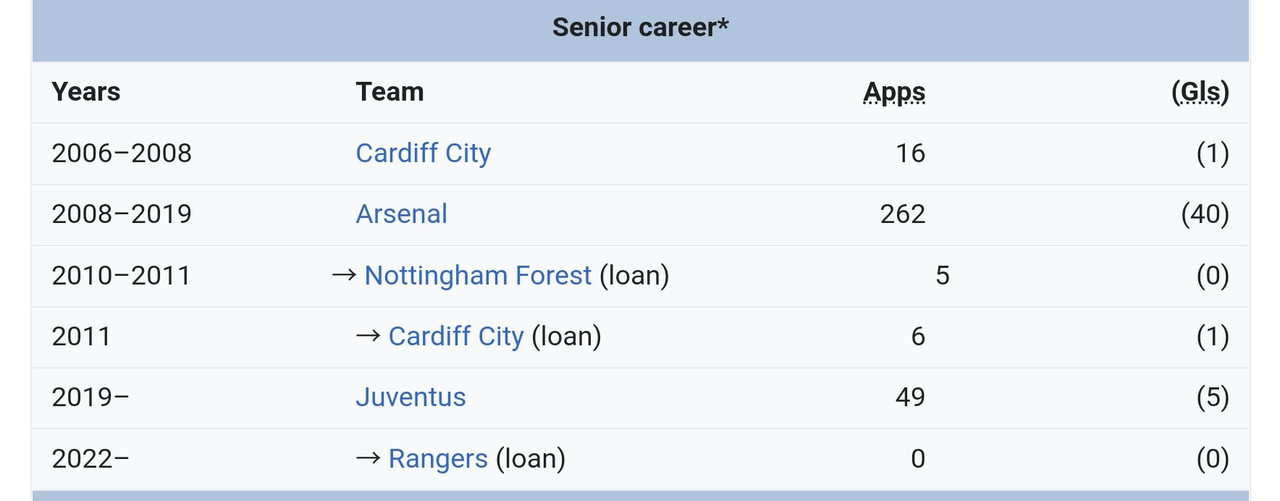Image resolution: width=1280 pixels, height=501 pixels.
Task: Click Arsenal's 262 appearances value
Action: tap(902, 214)
